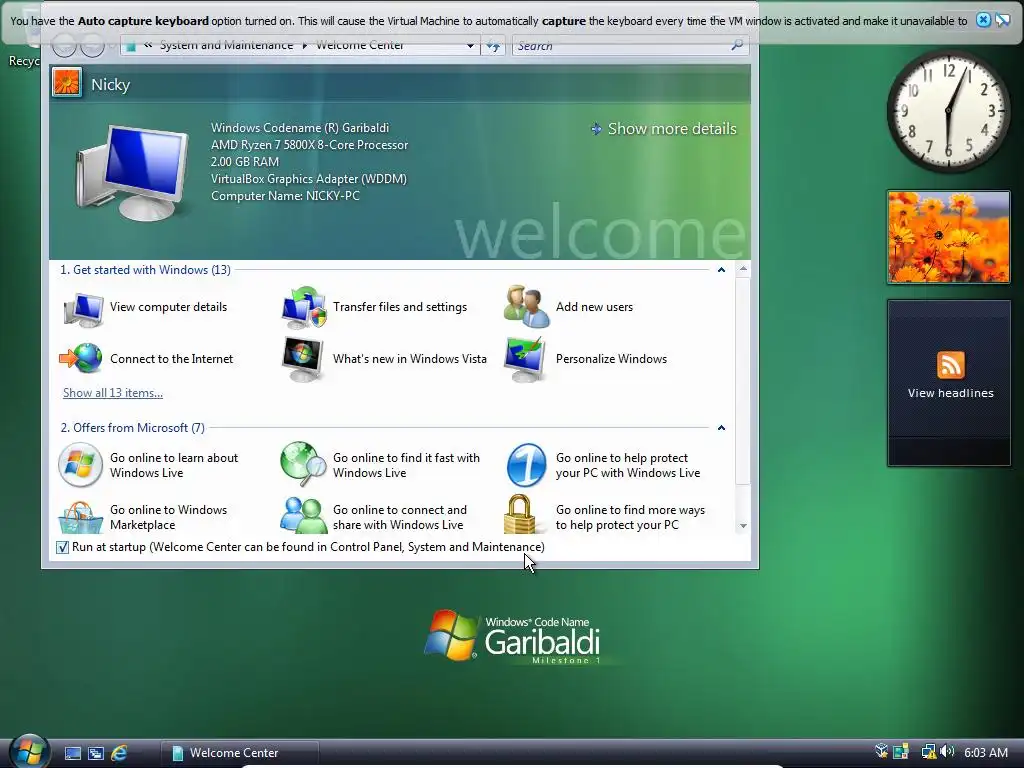Click the 6:03 AM taskbar clock

[985, 752]
